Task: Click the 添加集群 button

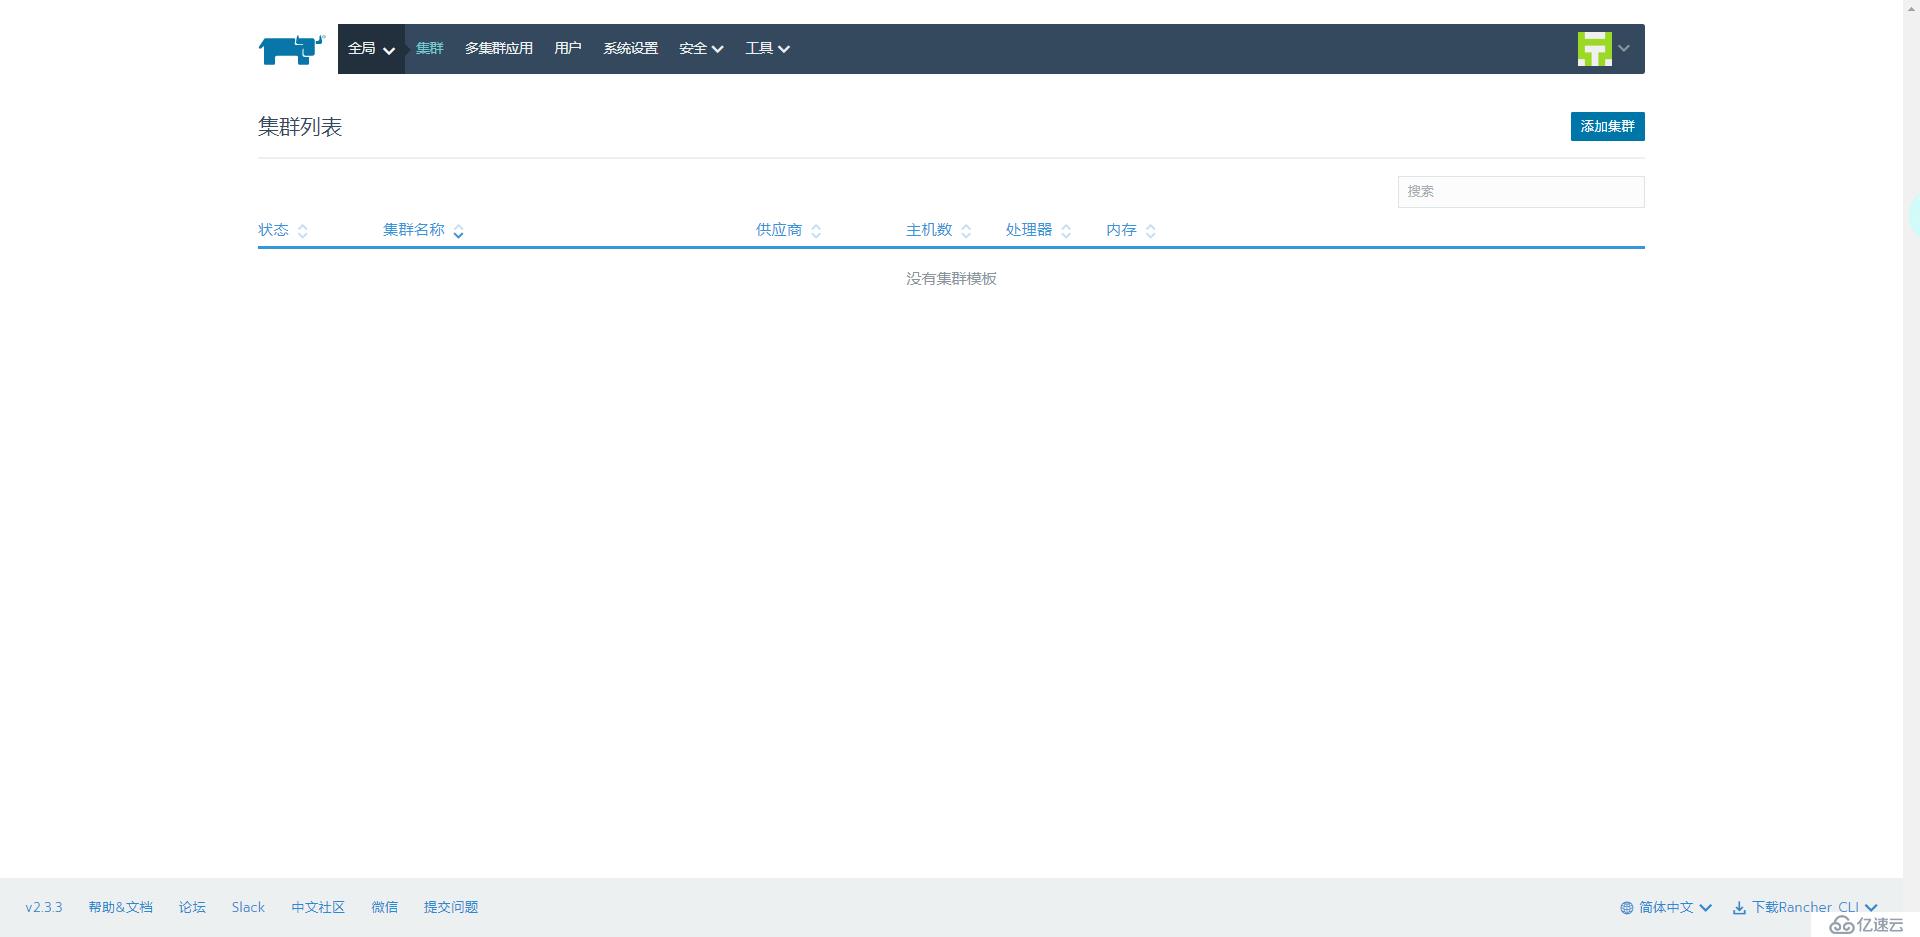Action: tap(1607, 126)
